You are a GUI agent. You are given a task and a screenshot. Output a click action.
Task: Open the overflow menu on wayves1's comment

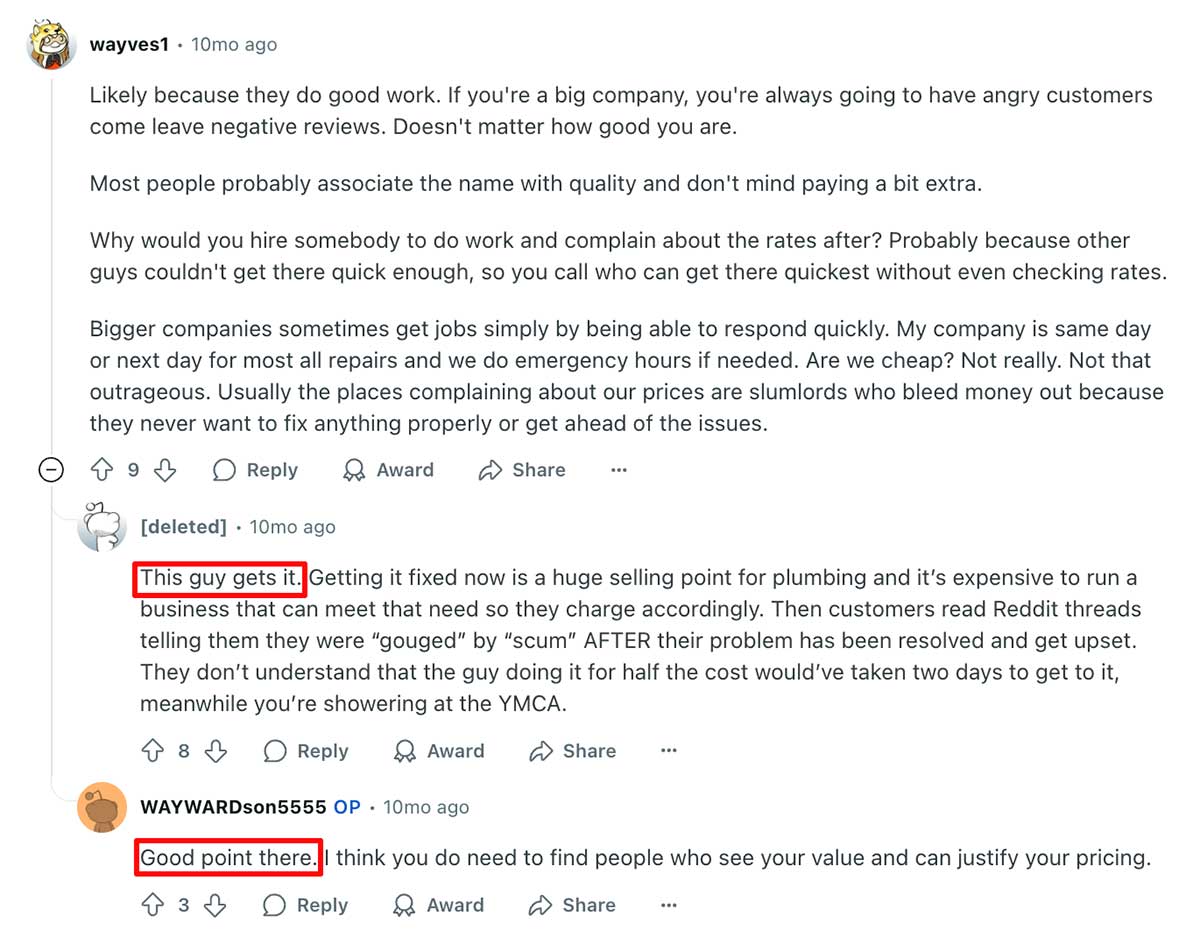(618, 470)
